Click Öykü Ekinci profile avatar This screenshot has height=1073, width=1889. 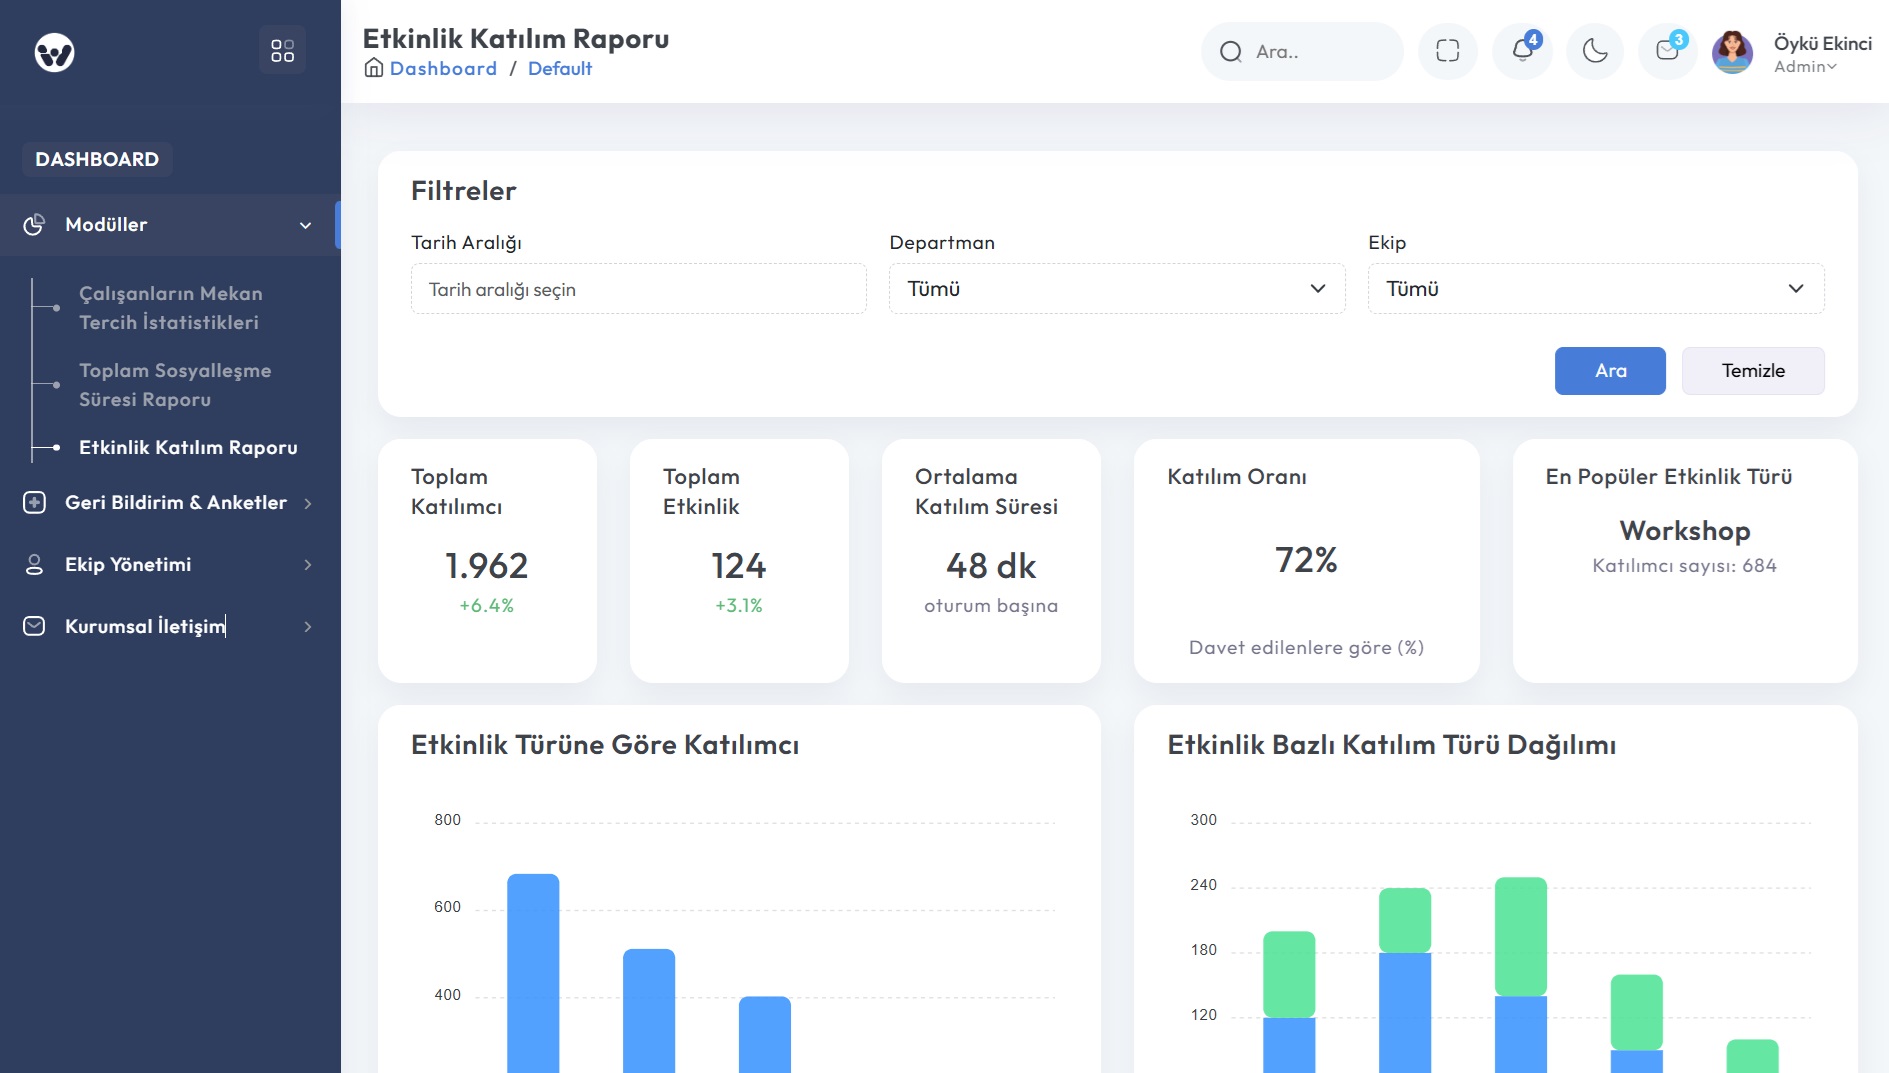(1732, 52)
